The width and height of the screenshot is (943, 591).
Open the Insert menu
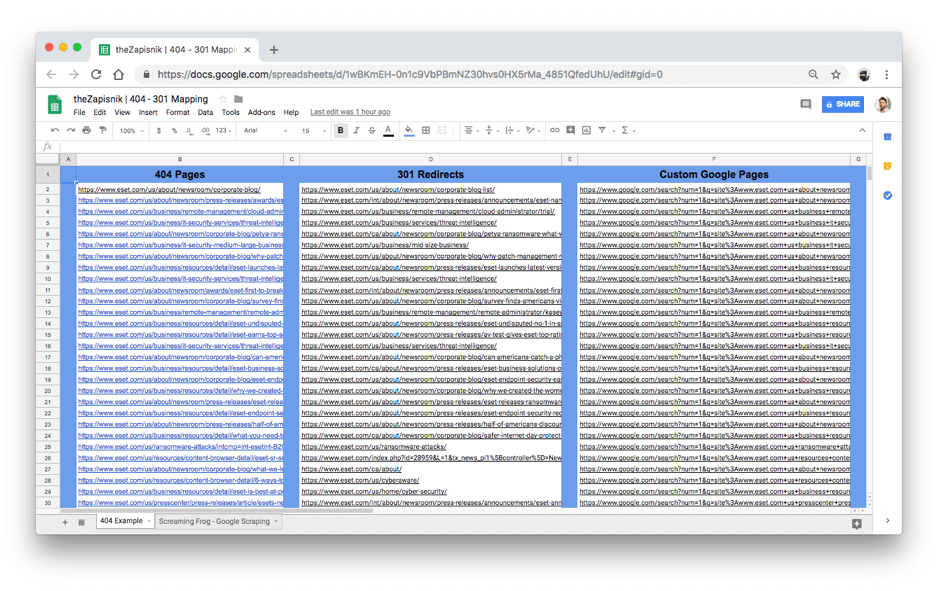tap(148, 112)
